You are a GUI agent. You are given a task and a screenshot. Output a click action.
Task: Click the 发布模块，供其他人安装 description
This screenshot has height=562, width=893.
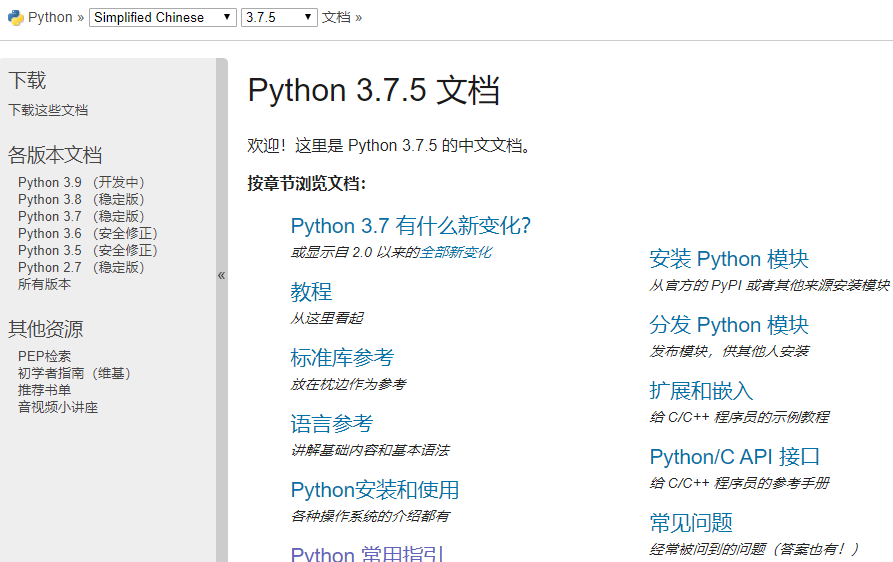pyautogui.click(x=729, y=351)
